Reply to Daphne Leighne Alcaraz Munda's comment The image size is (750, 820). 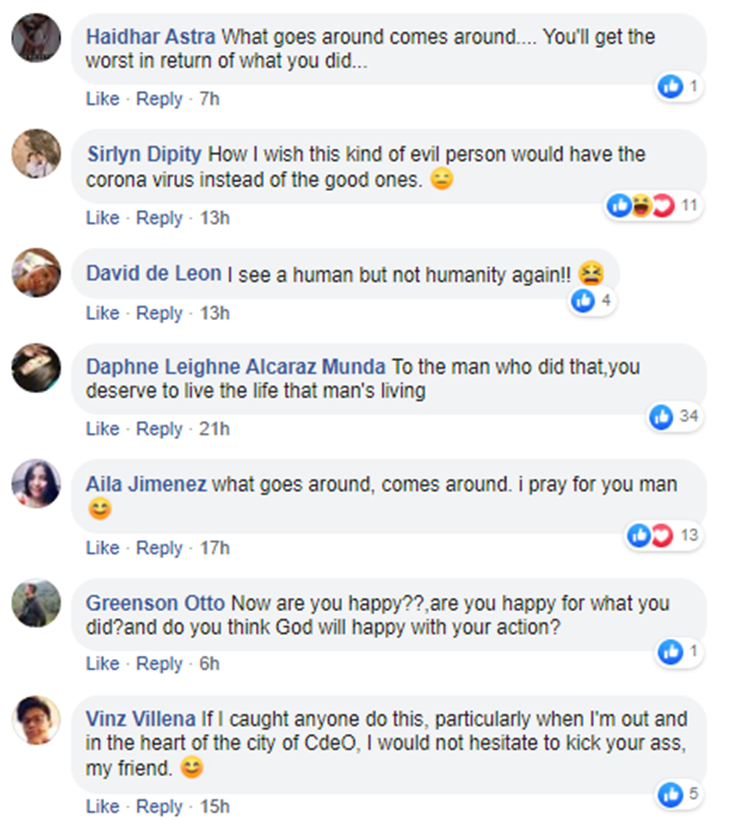pos(160,429)
